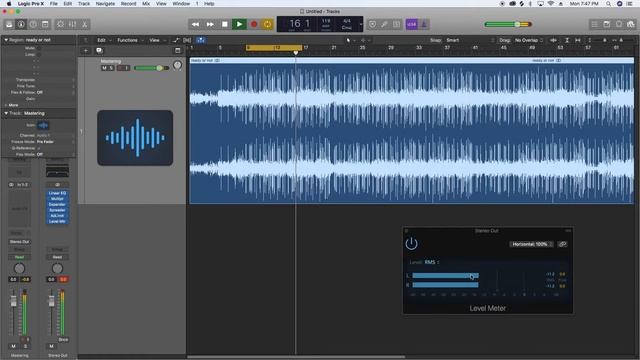Open the Editors scissors icon
Screen dimensions: 640x360
click(x=84, y=24)
